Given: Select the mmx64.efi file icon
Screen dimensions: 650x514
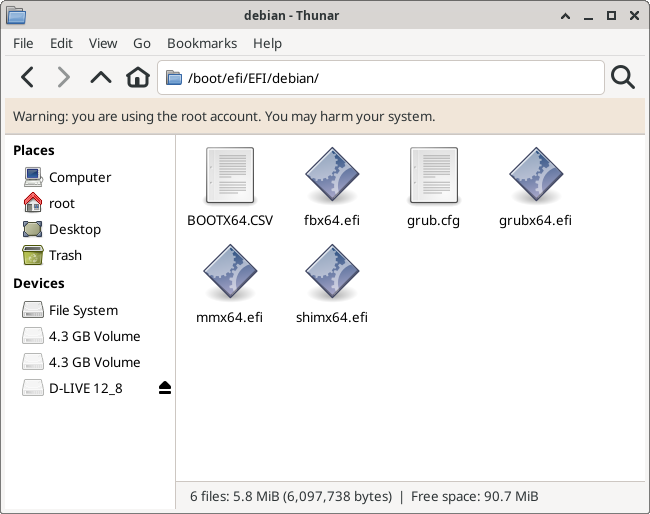Looking at the screenshot, I should [x=230, y=272].
